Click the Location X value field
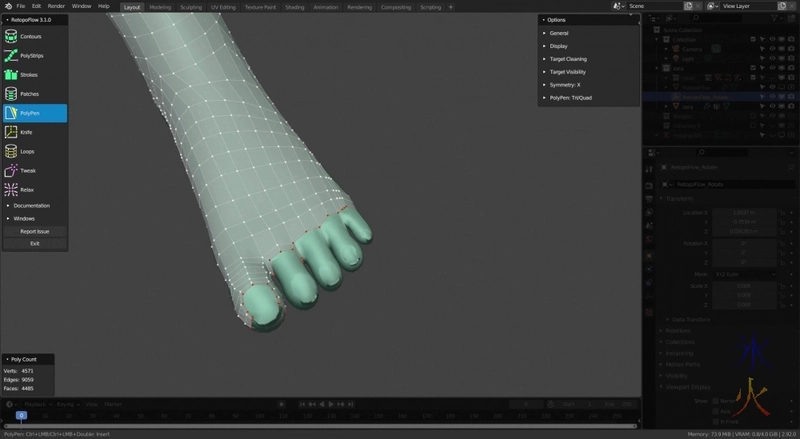Image resolution: width=800 pixels, height=439 pixels. tap(744, 212)
